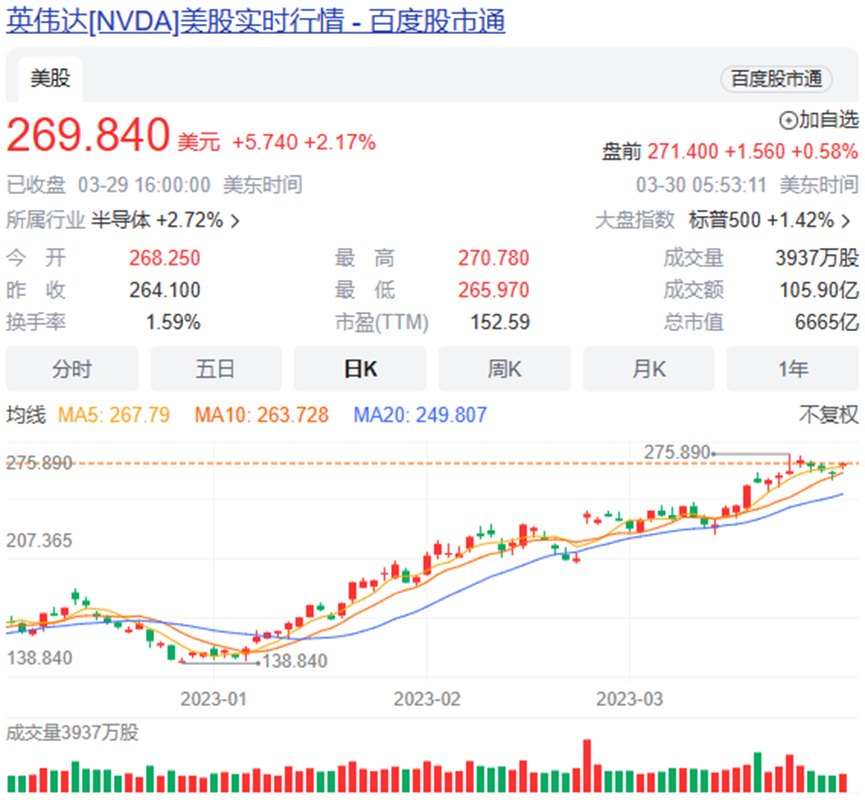Viewport: 865px width, 800px height.
Task: Click the 换手率 value 1.59%
Action: click(173, 322)
